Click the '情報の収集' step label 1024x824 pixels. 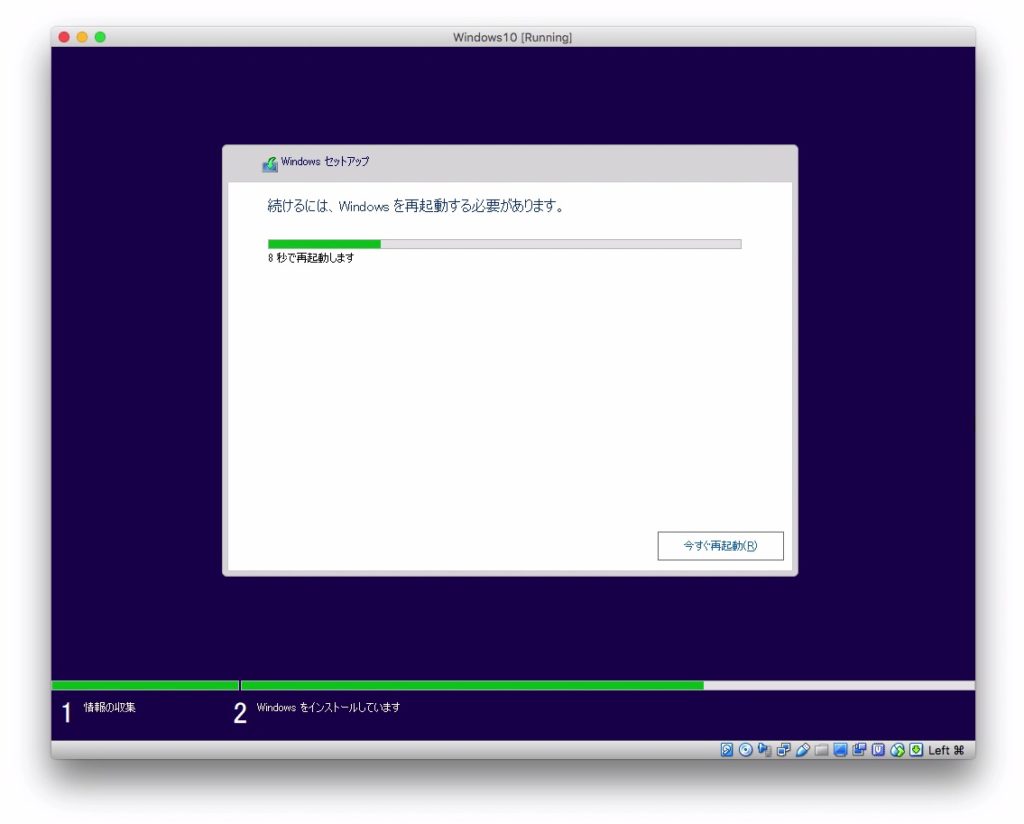coord(110,707)
